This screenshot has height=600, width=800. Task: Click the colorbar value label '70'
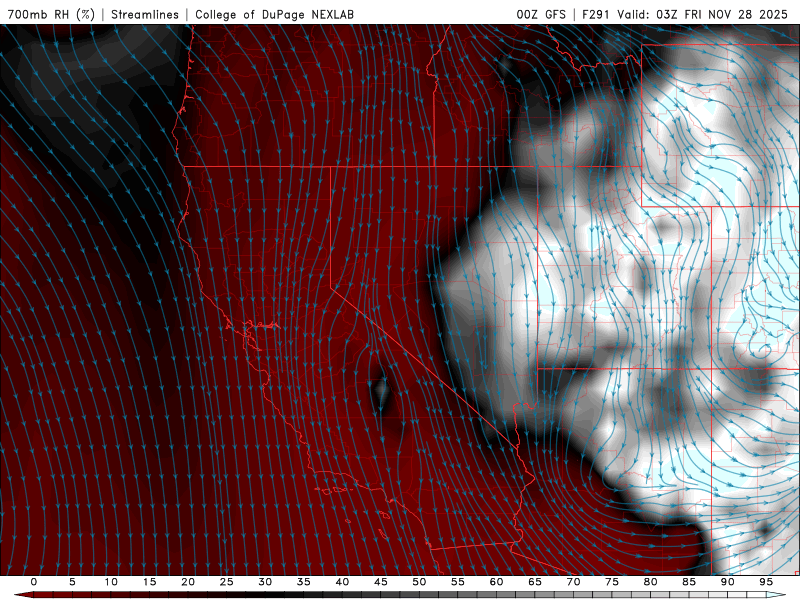[573, 582]
